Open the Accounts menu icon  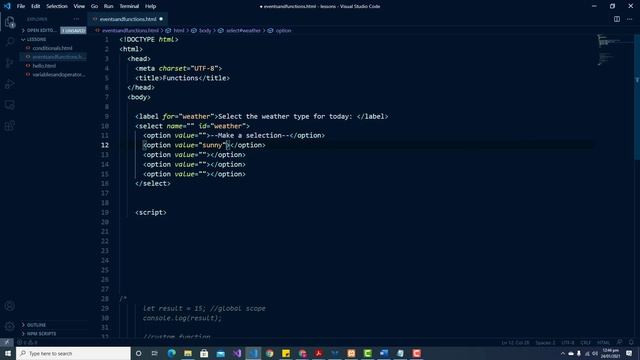tap(9, 306)
